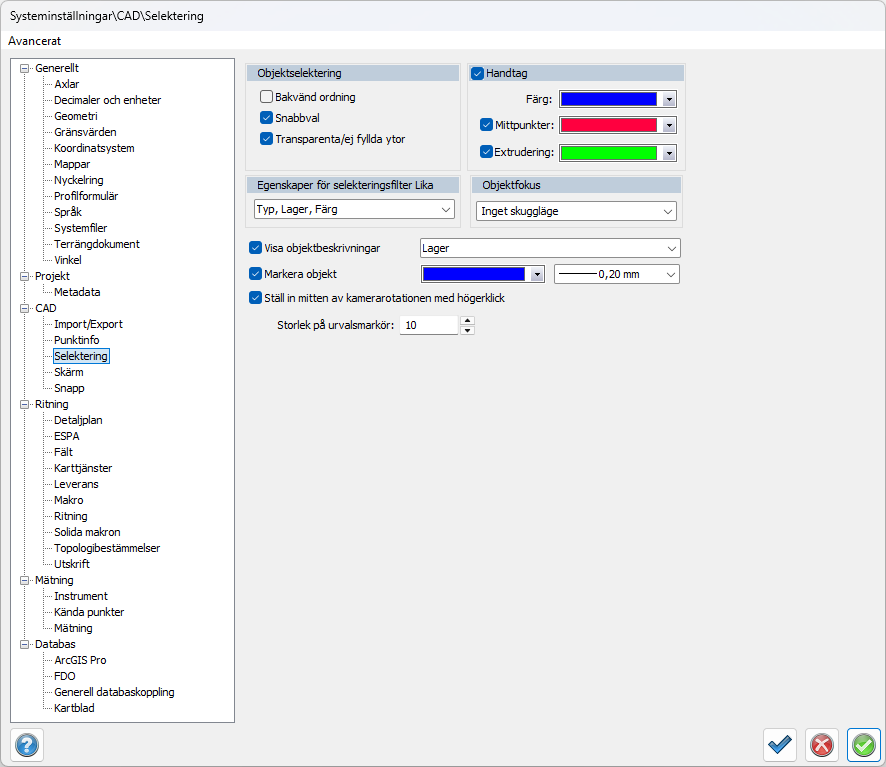Viewport: 886px width, 767px height.
Task: Open the Objektfokus Inget skuggläge dropdown
Action: (575, 211)
